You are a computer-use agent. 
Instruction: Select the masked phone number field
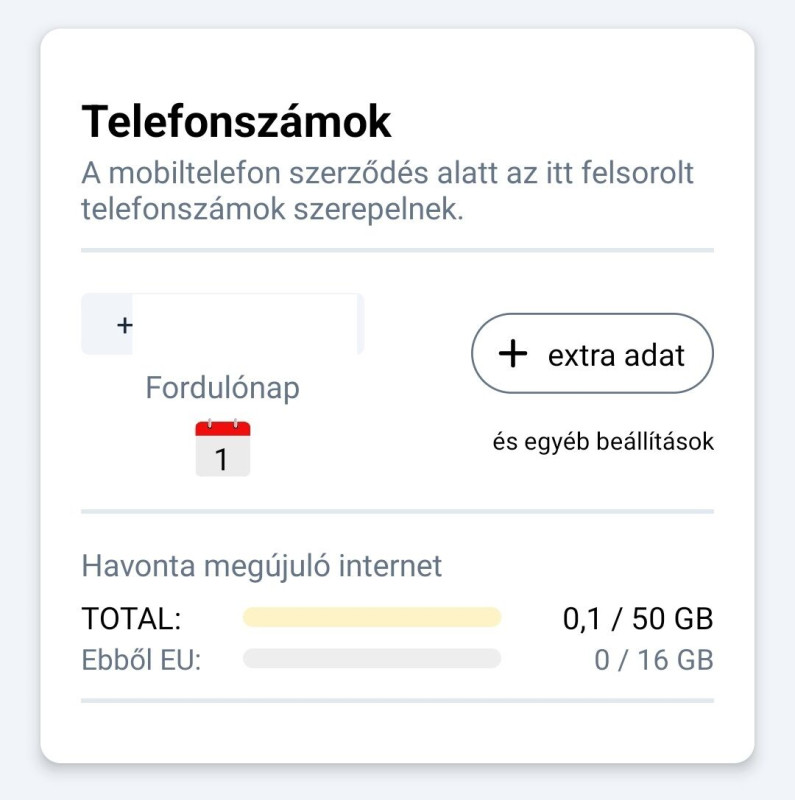[245, 324]
